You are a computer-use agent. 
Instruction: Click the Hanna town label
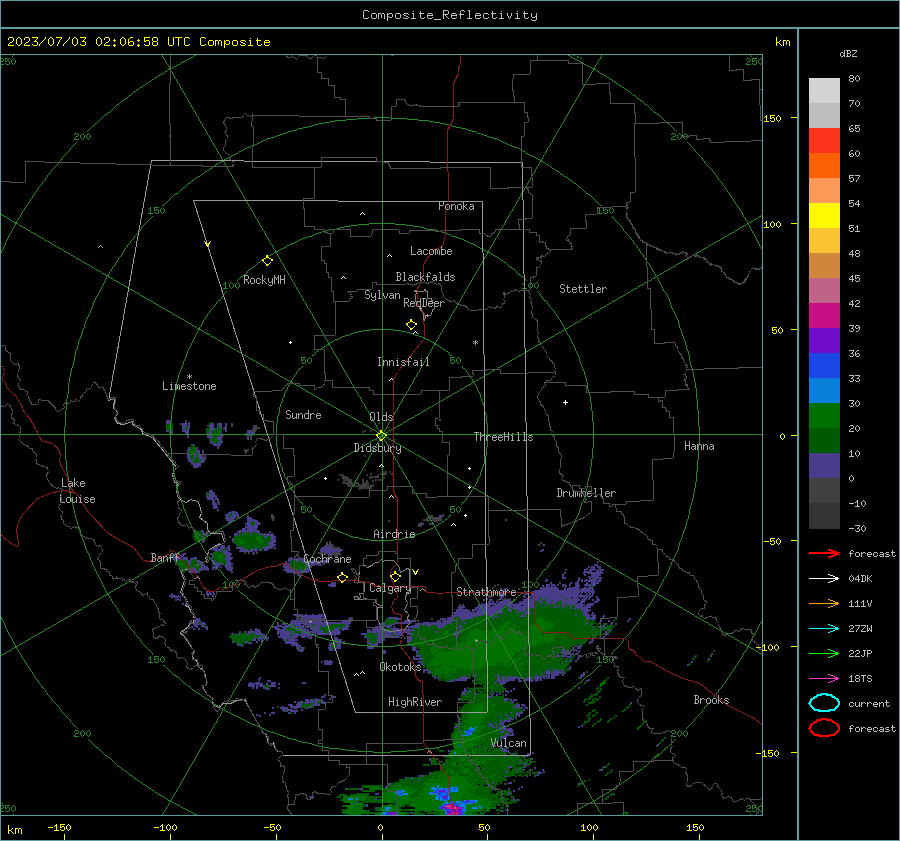[699, 446]
